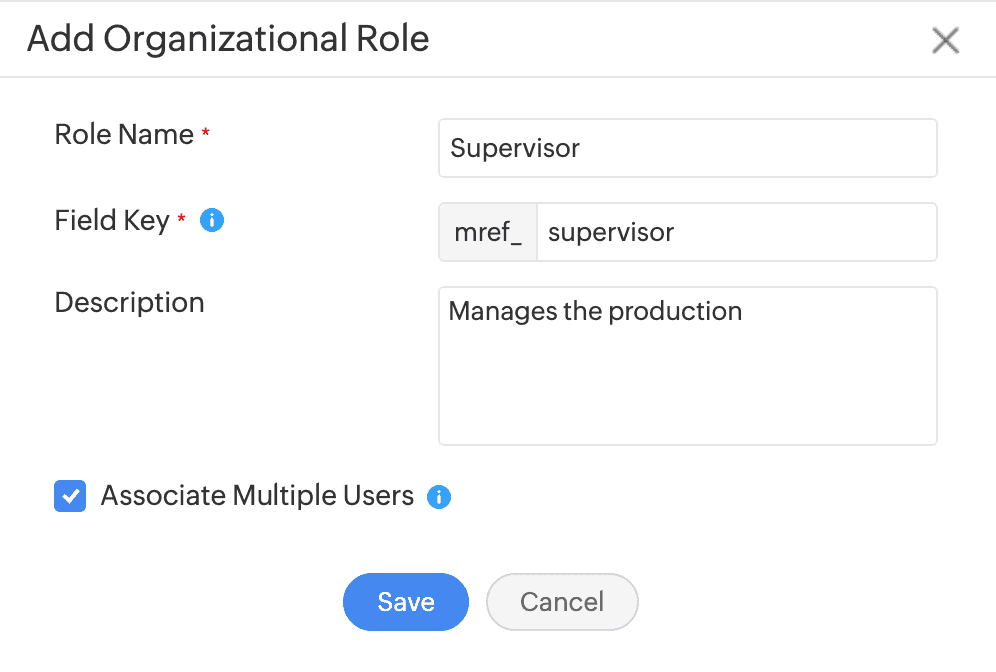
Task: Select the Role Name field showing Supervisor
Action: (x=687, y=147)
